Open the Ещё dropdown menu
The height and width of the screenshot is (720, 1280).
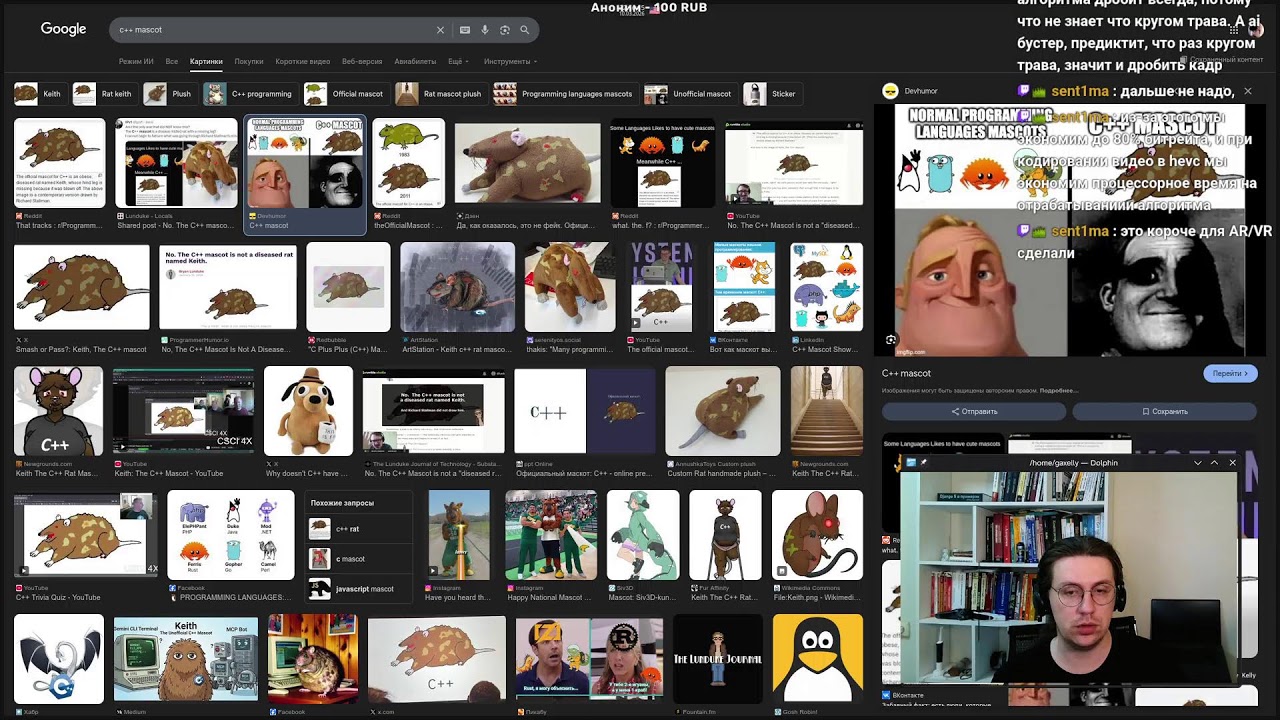(x=457, y=62)
